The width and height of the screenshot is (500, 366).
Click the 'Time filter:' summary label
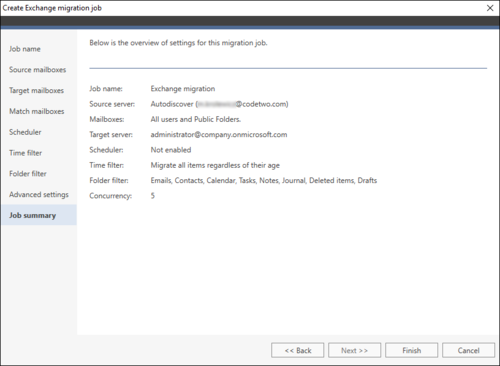pyautogui.click(x=107, y=165)
